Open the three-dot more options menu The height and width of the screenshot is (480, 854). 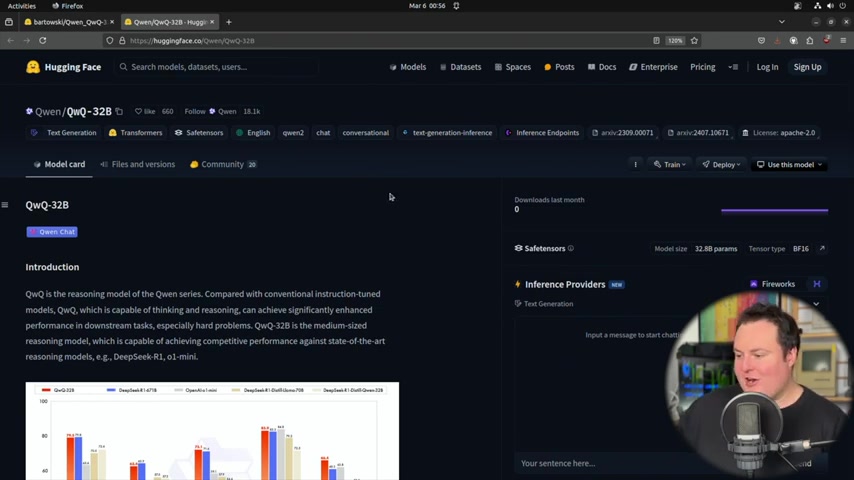pos(635,165)
